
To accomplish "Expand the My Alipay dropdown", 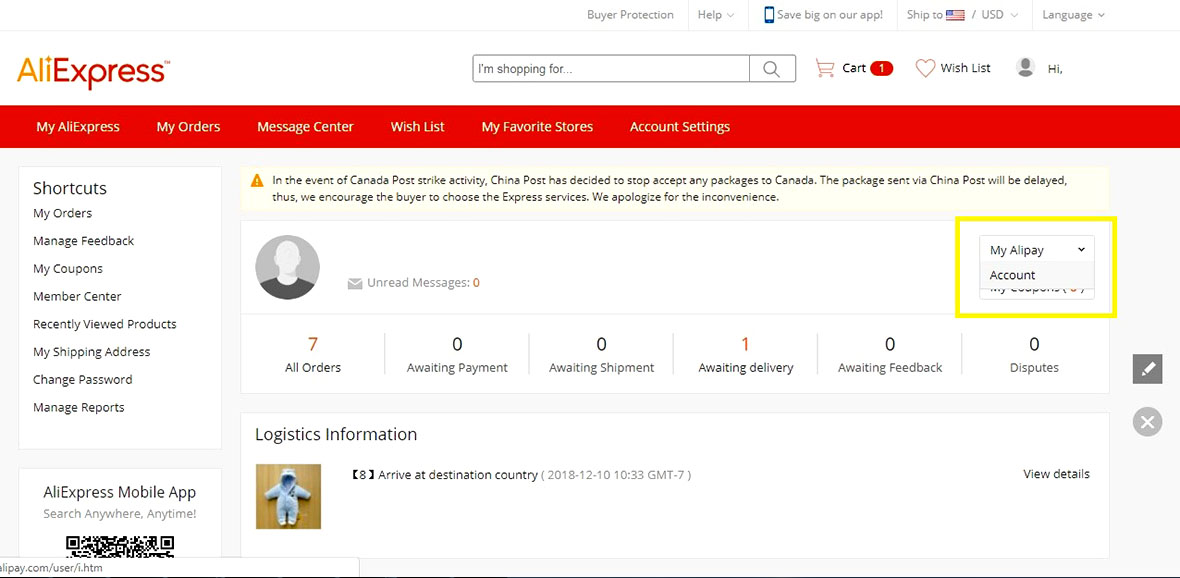I will pyautogui.click(x=1037, y=250).
